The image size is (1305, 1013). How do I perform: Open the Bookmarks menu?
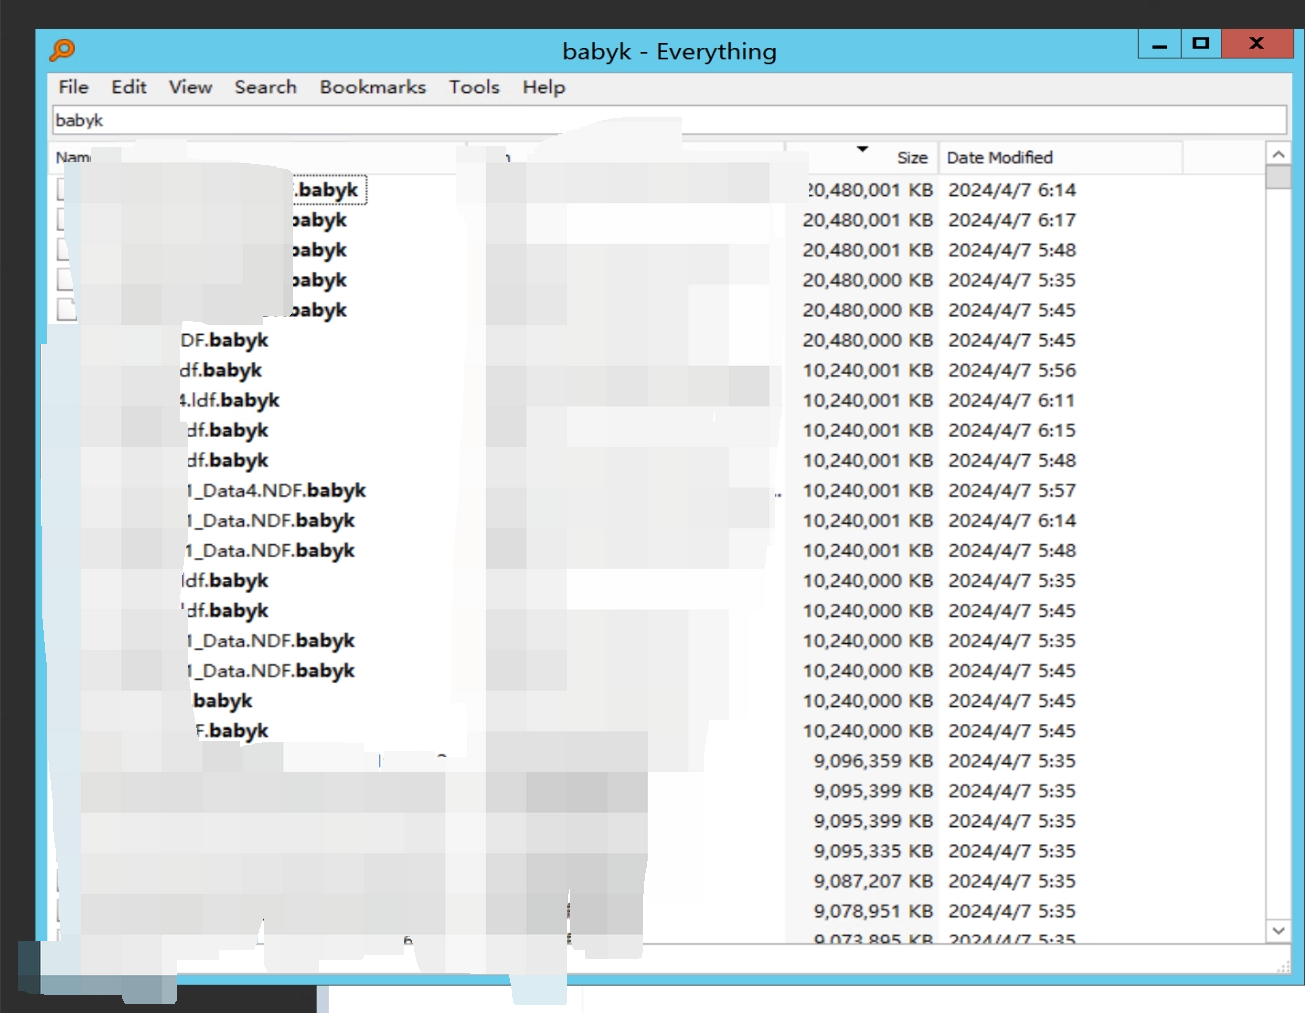pos(371,87)
